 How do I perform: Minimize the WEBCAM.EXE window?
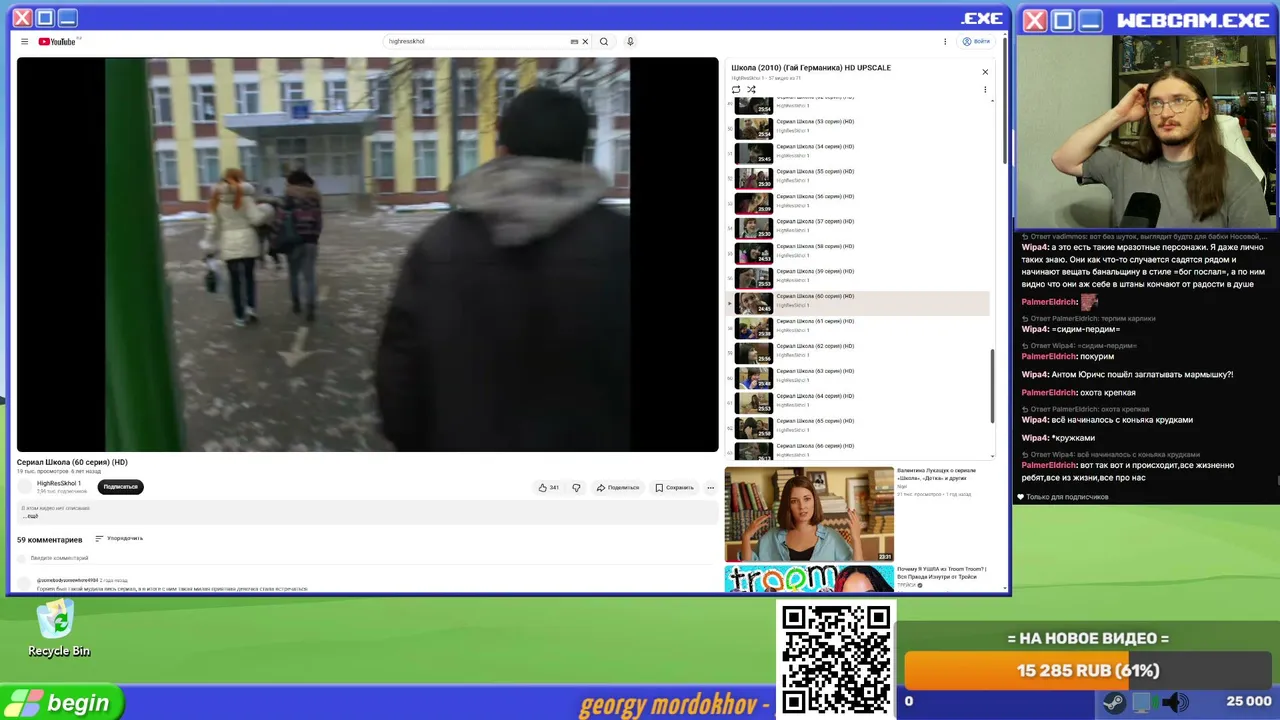(x=1091, y=20)
